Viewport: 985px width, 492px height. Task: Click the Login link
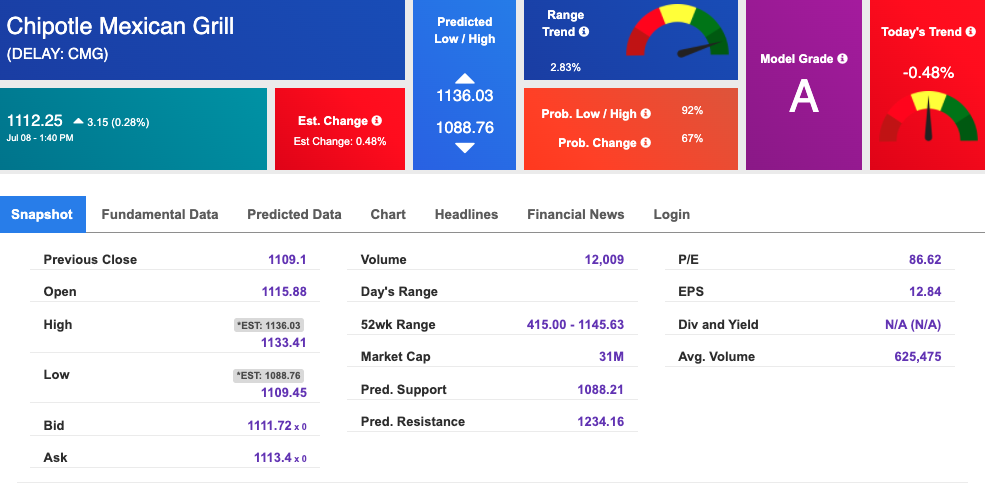(x=672, y=214)
